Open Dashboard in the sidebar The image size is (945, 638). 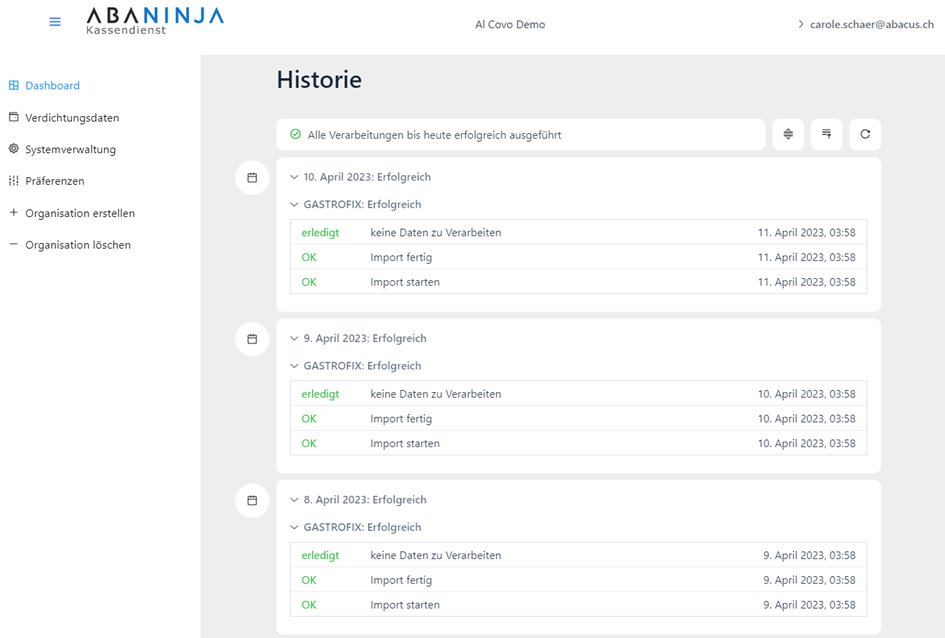point(52,86)
